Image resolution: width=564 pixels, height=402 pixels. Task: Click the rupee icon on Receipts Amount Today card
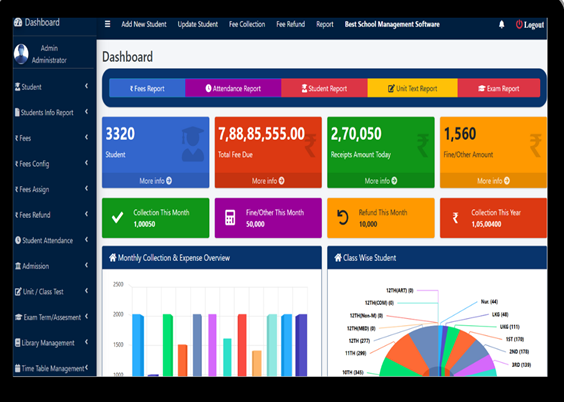pyautogui.click(x=423, y=145)
